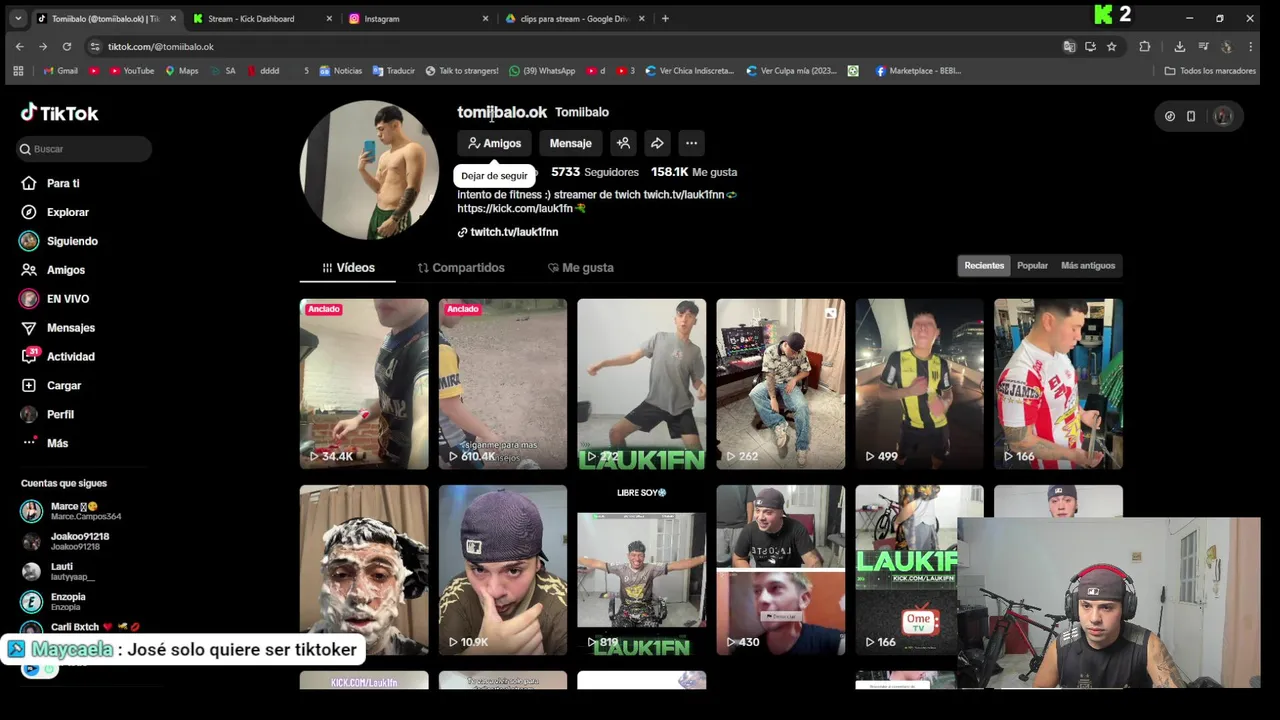Click the phone app icon at top right
Viewport: 1280px width, 720px height.
1191,116
